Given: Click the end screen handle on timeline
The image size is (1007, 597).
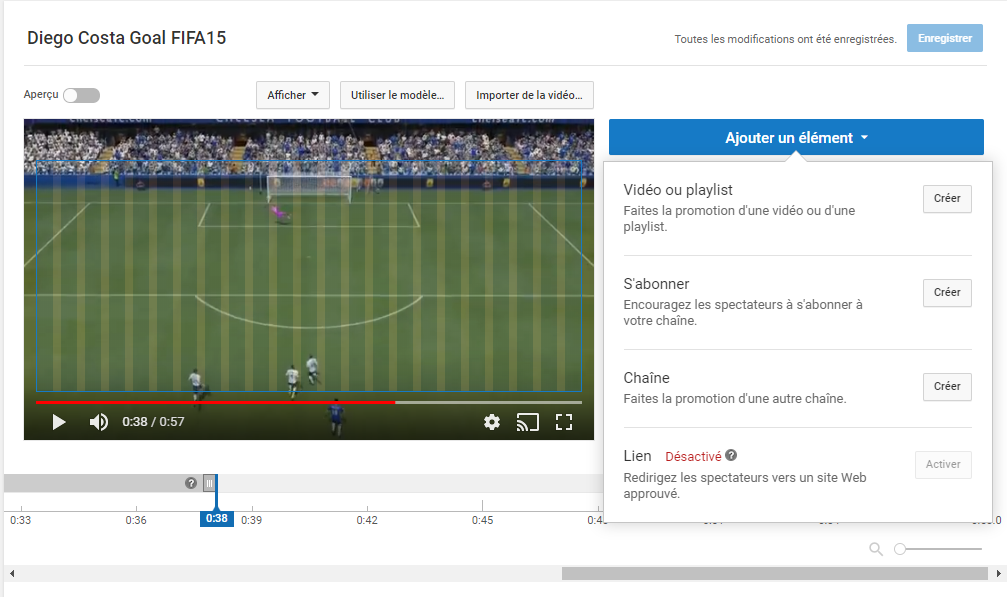Looking at the screenshot, I should pyautogui.click(x=209, y=483).
